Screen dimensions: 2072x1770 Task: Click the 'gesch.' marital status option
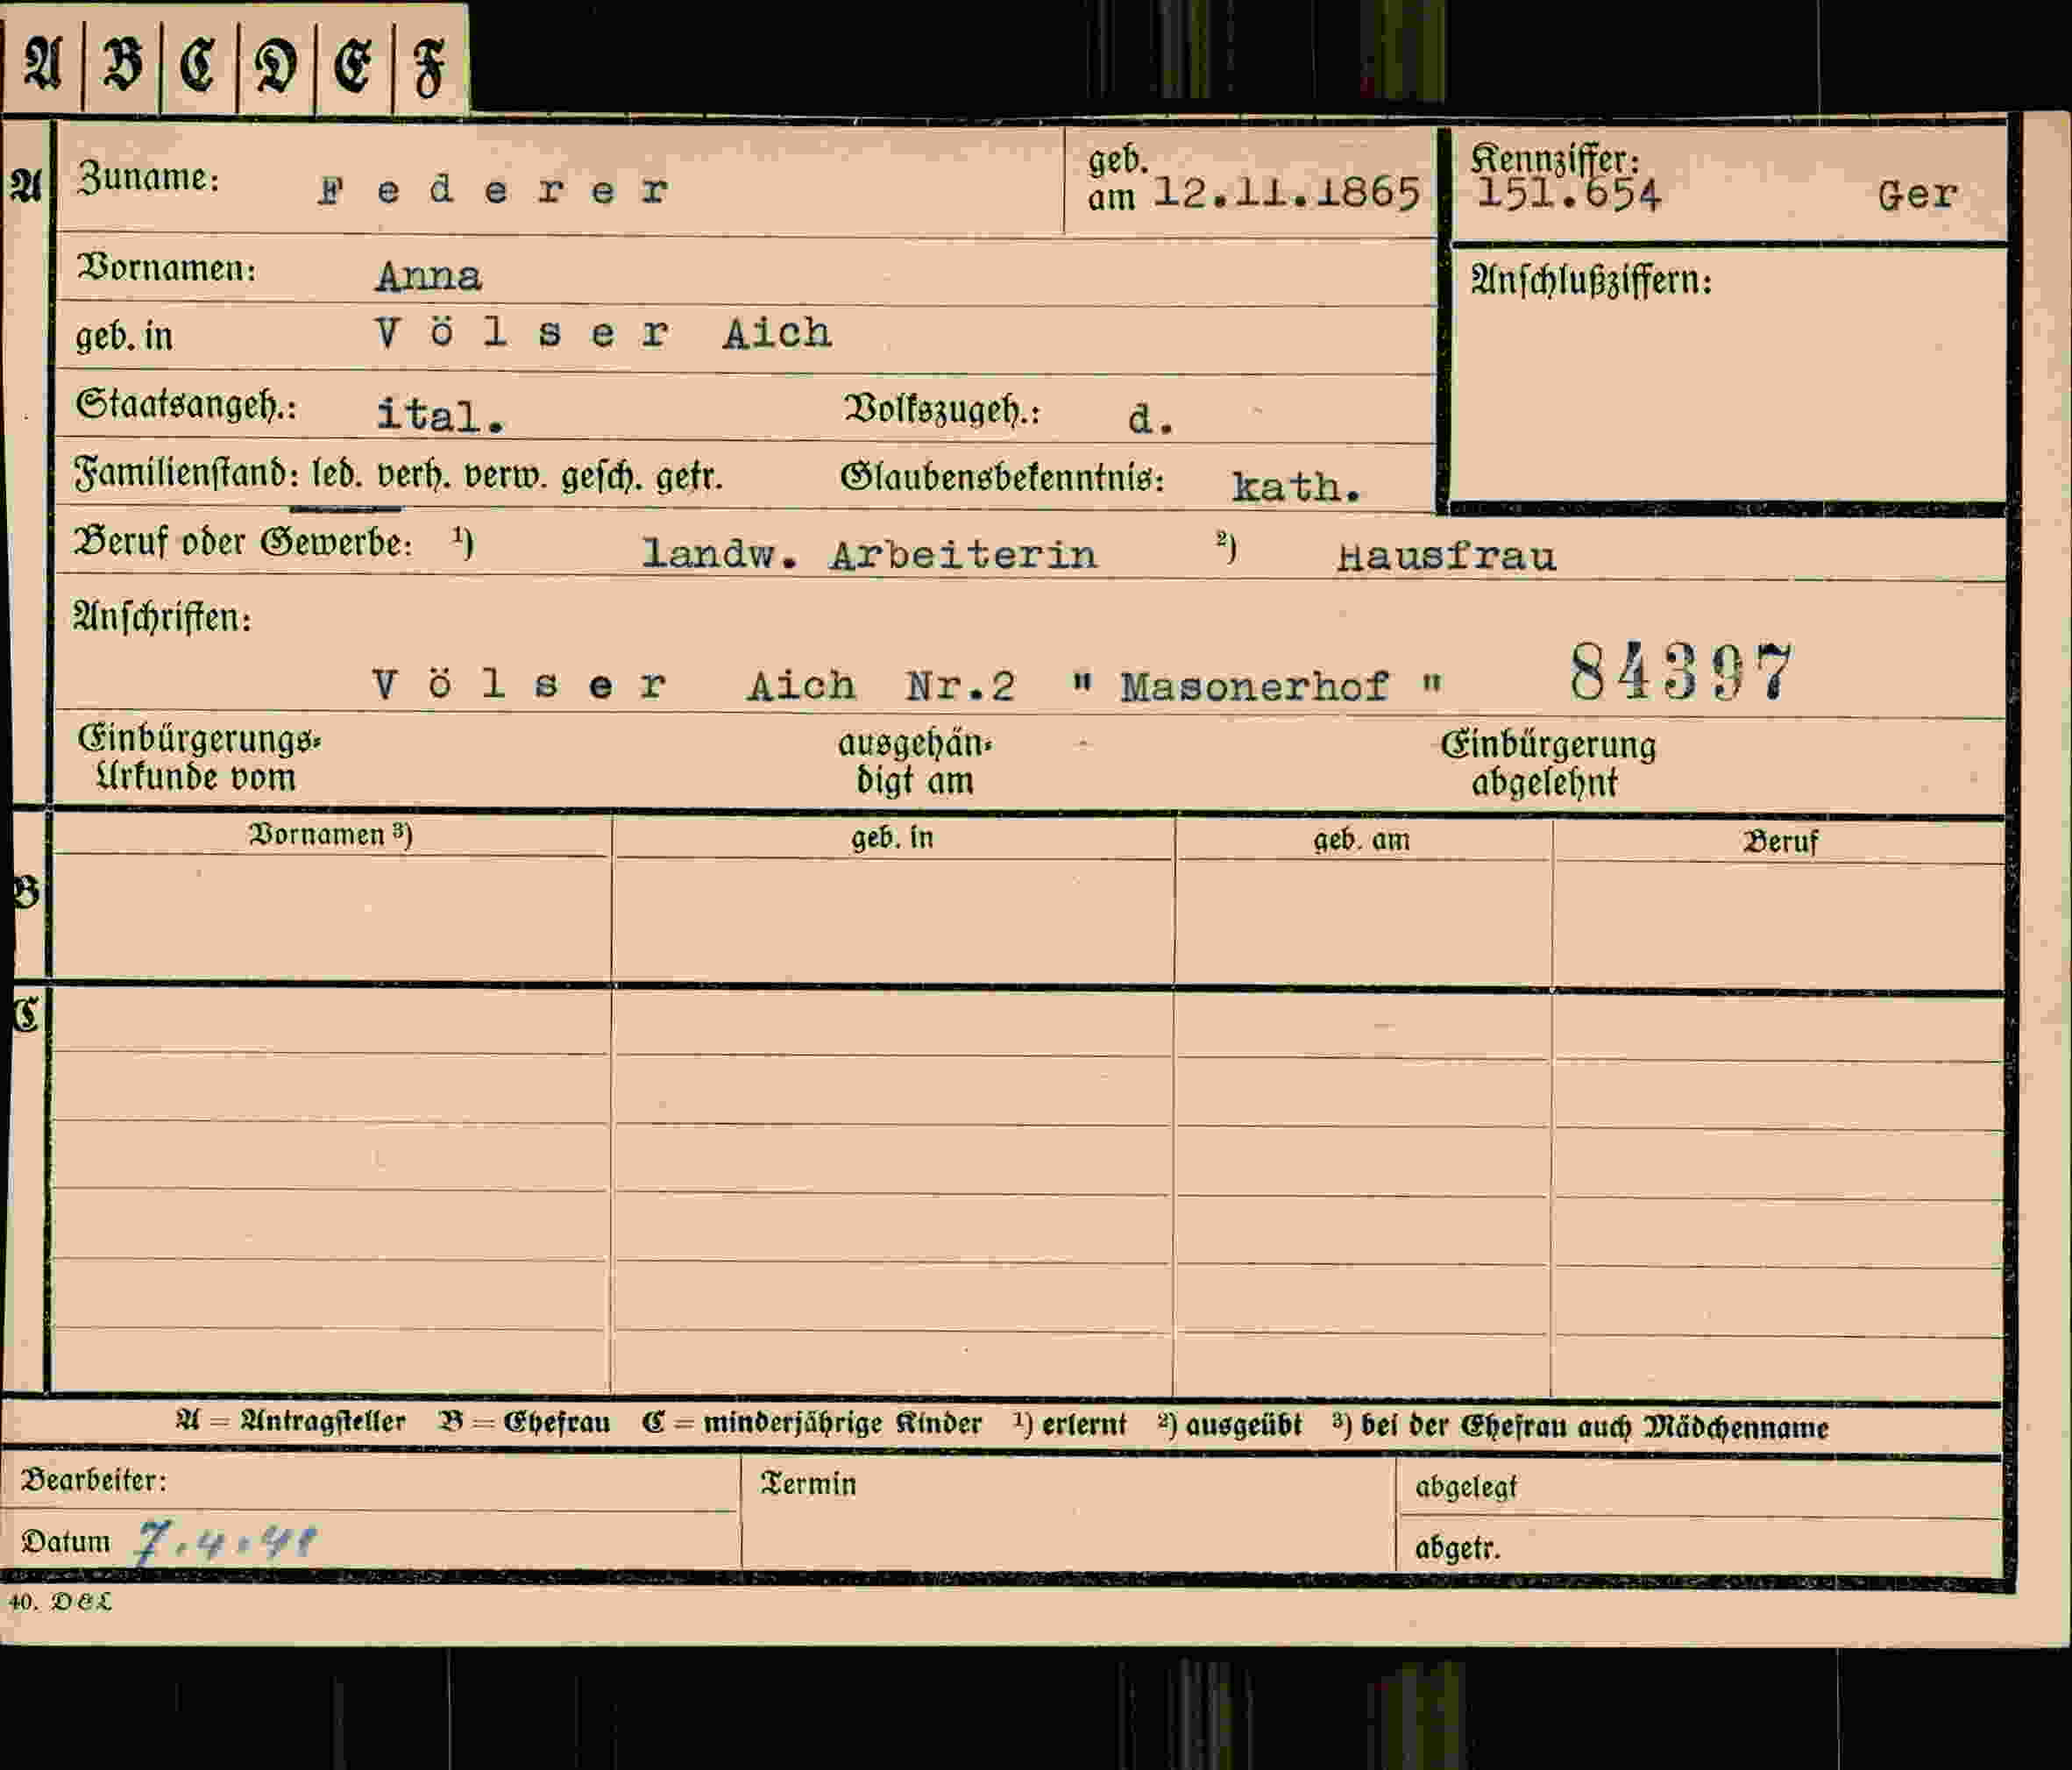tap(602, 478)
